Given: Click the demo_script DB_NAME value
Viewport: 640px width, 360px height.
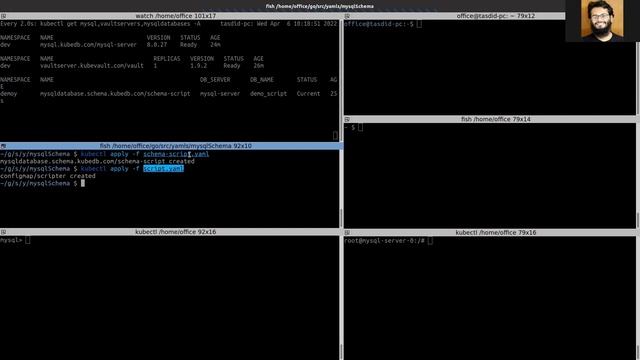Looking at the screenshot, I should point(268,93).
